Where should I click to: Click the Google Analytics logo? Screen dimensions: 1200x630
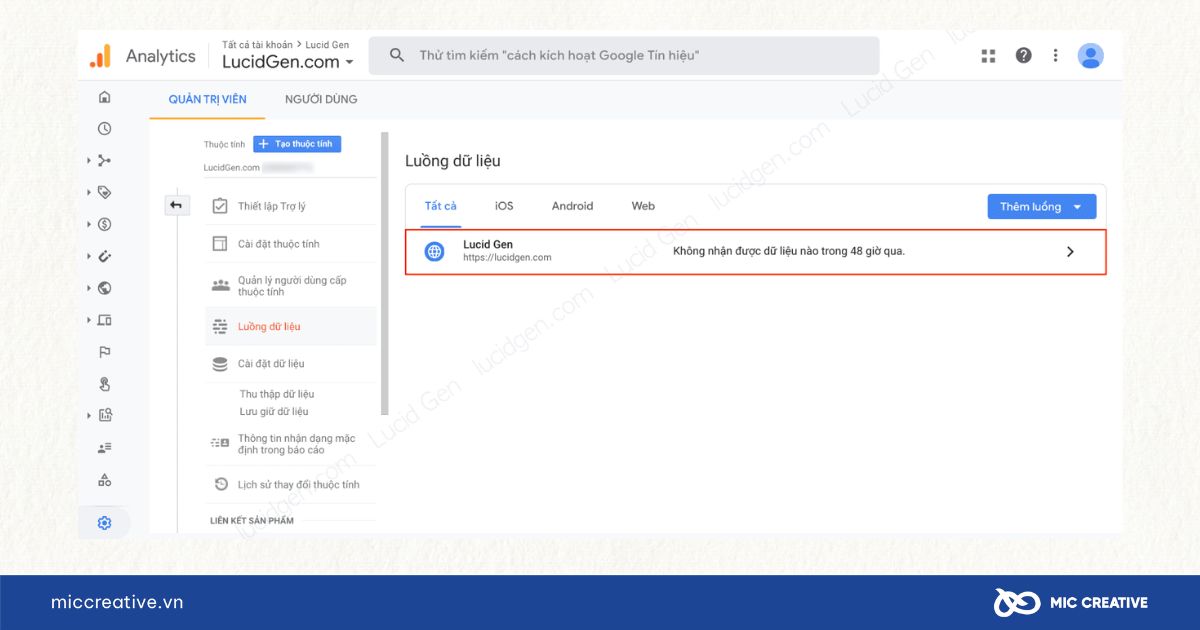(x=100, y=56)
